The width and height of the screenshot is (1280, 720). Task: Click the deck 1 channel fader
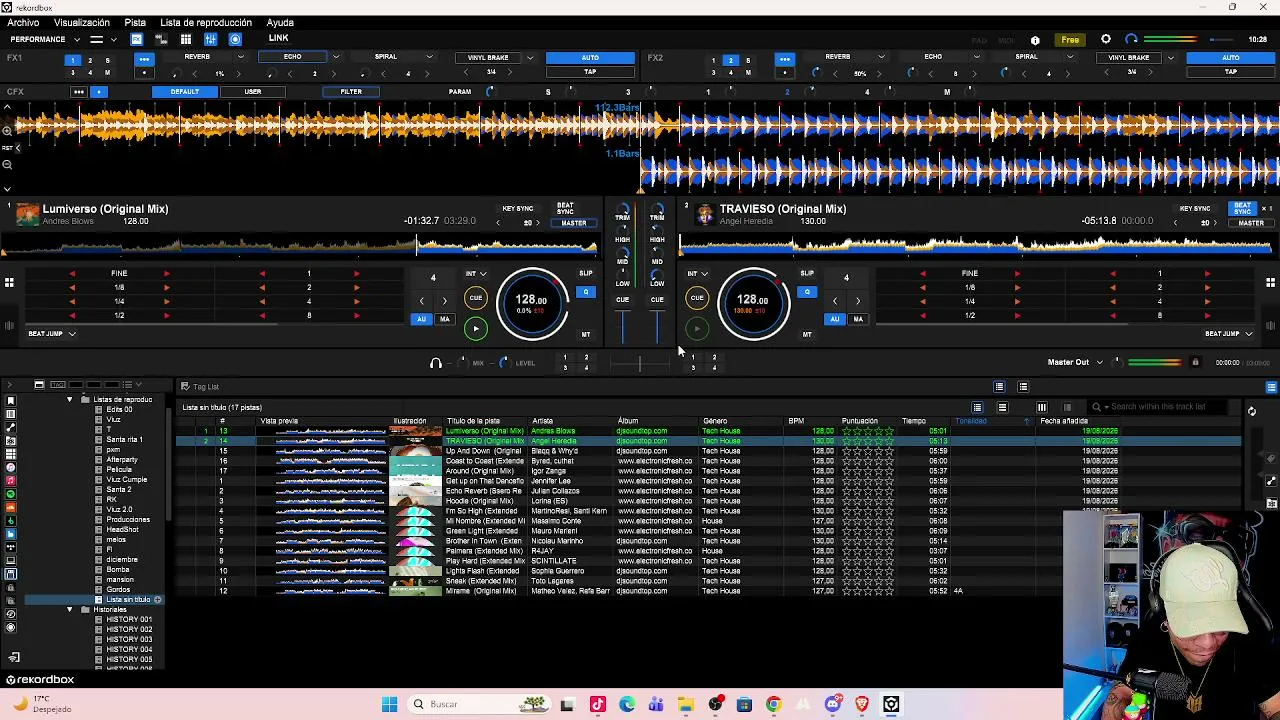(623, 326)
